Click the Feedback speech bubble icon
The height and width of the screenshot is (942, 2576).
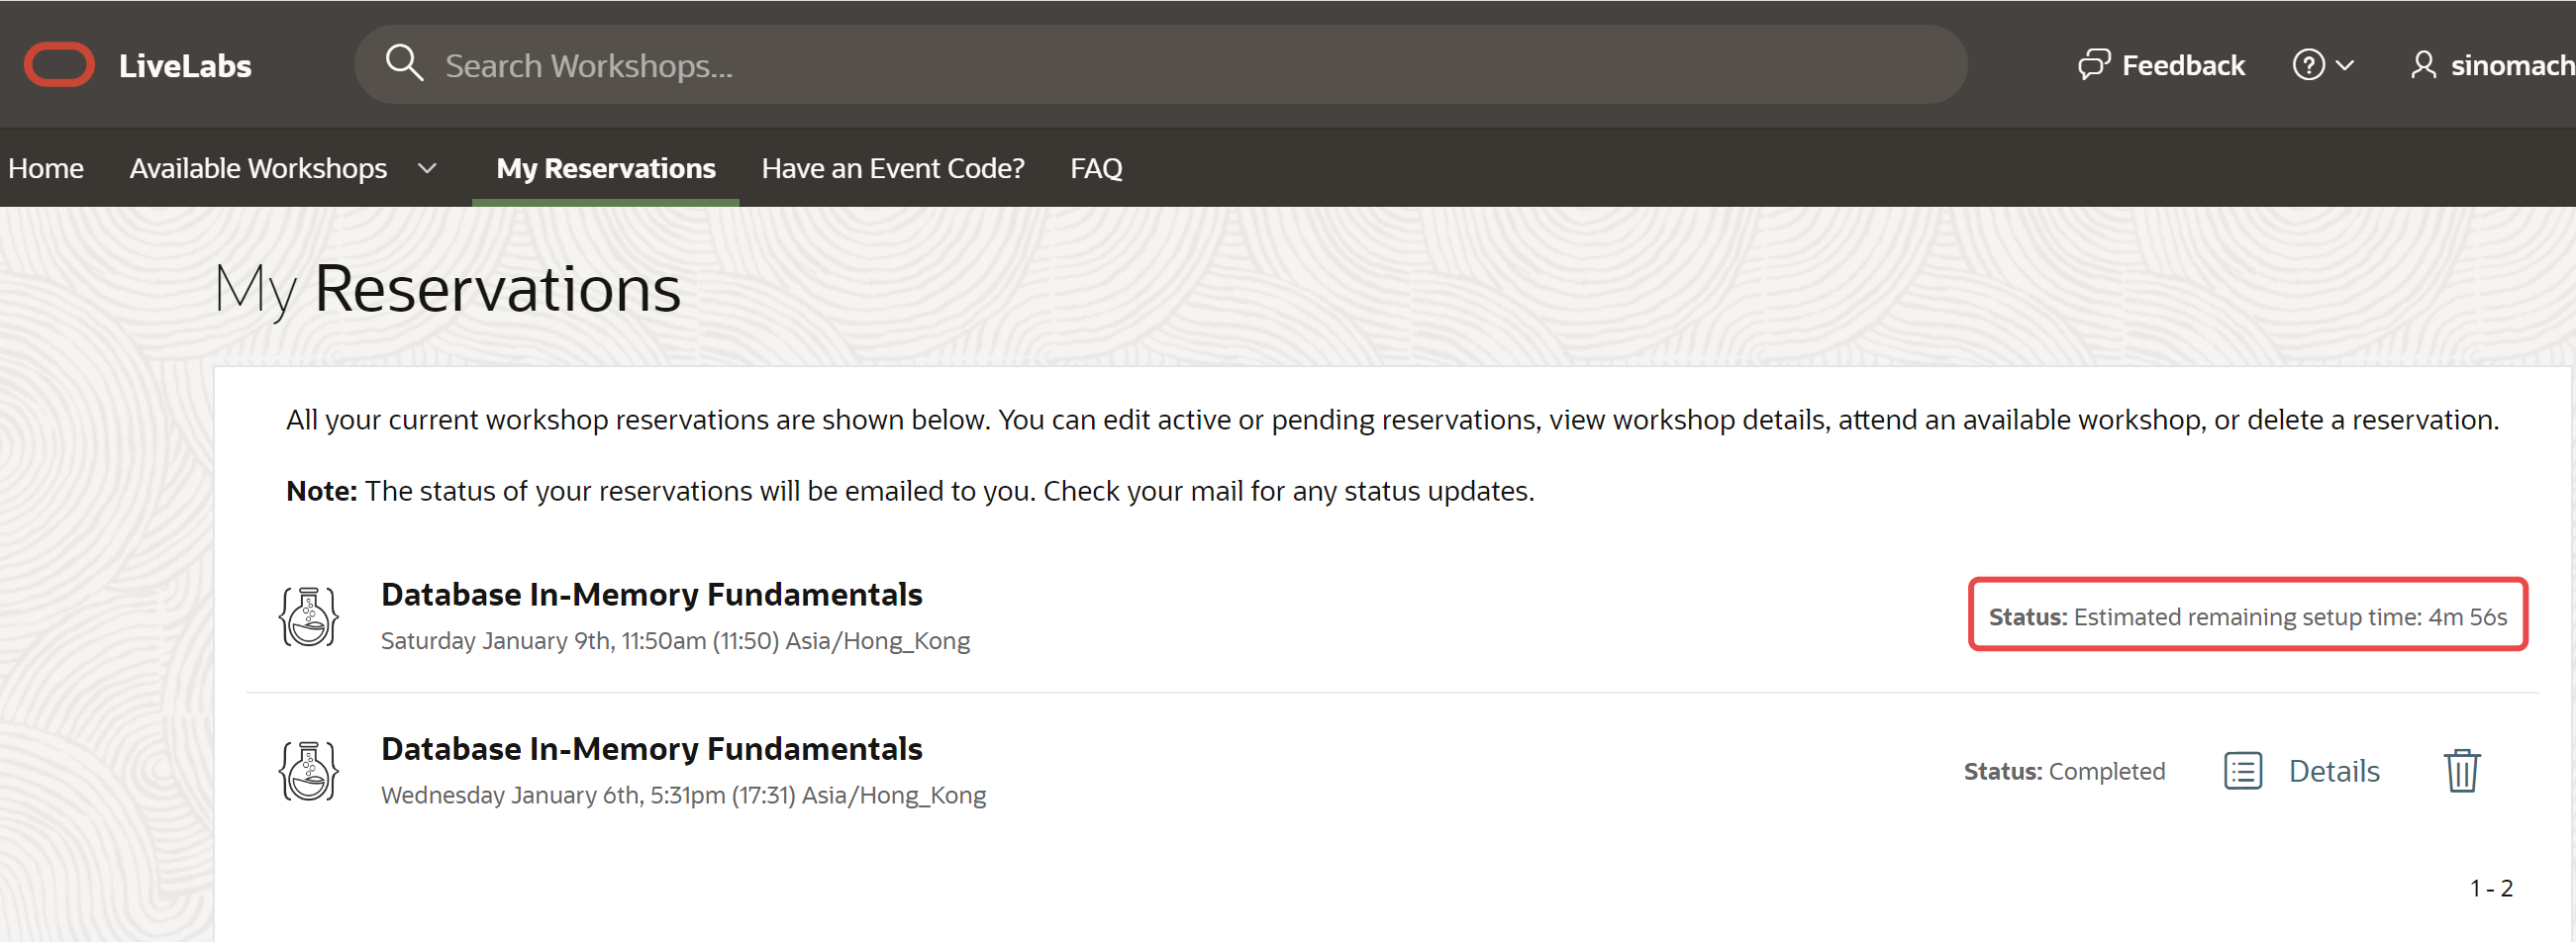2093,65
